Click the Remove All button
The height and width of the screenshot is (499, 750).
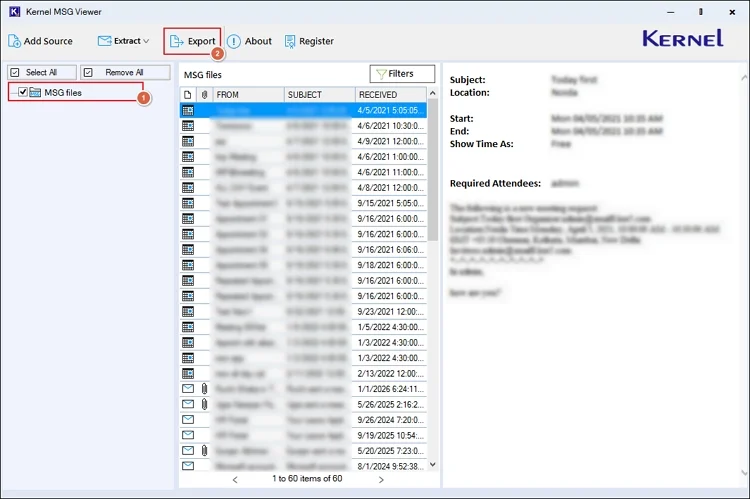pyautogui.click(x=125, y=72)
